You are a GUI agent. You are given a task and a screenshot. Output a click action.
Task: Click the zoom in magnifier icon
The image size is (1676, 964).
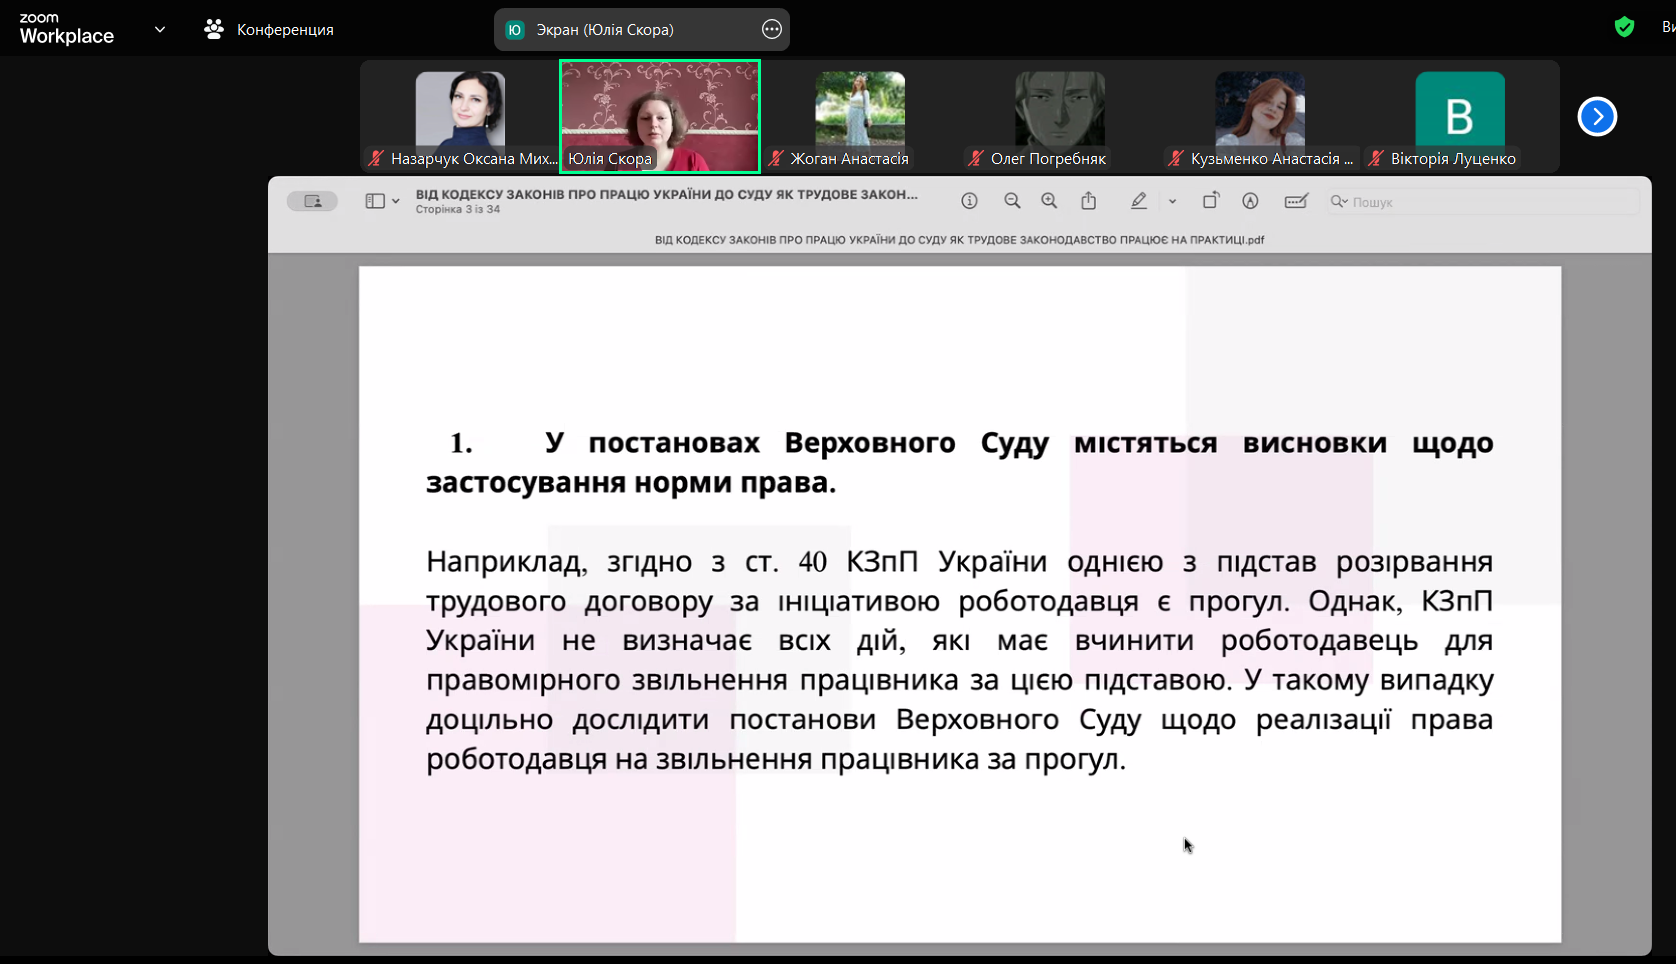coord(1049,201)
